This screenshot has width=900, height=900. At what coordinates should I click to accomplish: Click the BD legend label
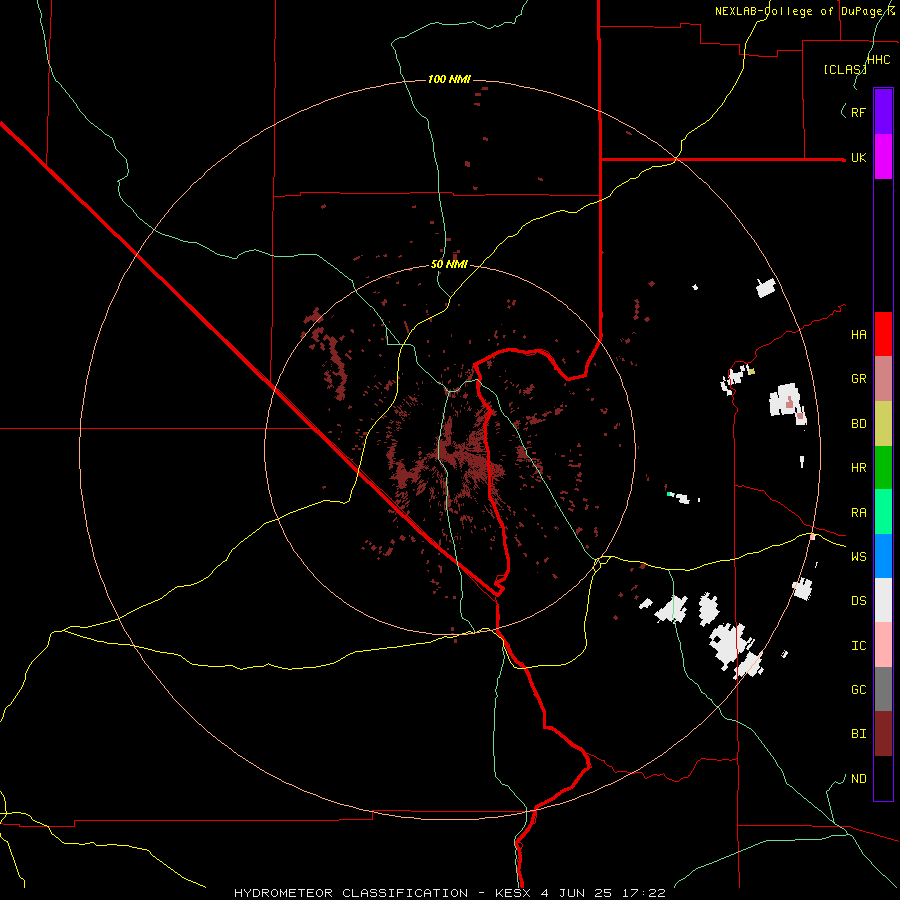click(x=858, y=424)
